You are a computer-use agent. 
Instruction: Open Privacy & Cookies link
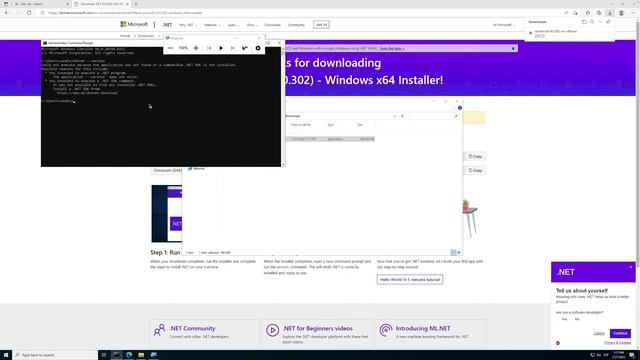(x=618, y=343)
